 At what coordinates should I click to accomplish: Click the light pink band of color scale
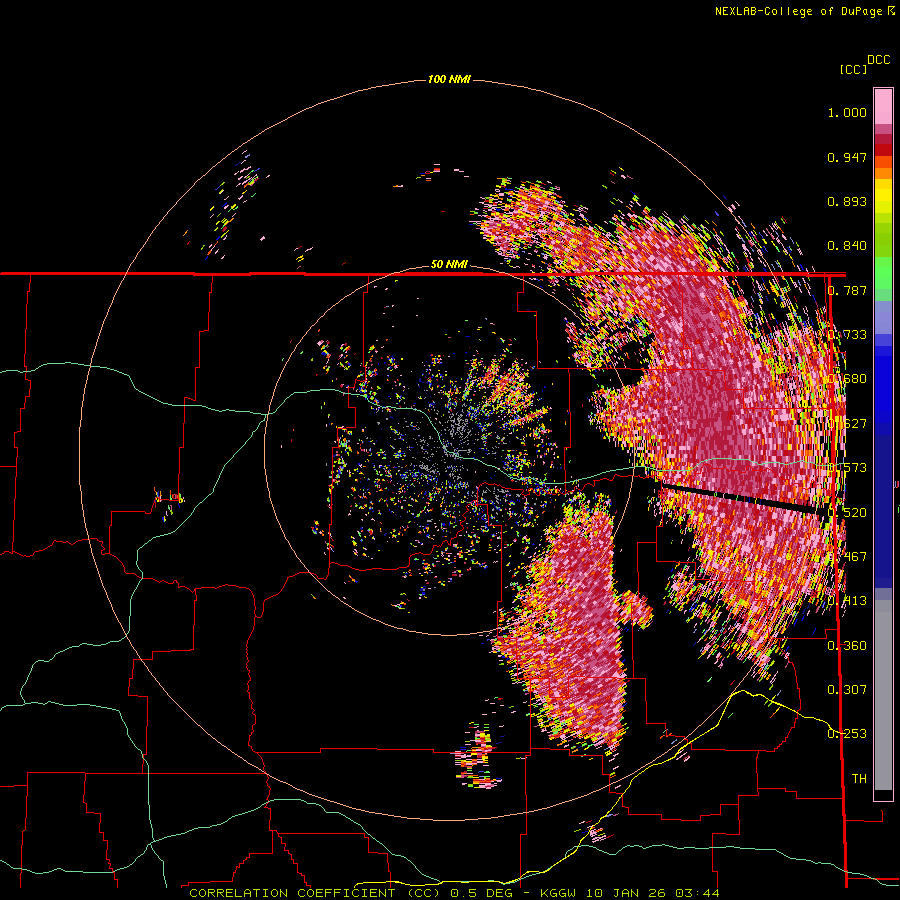[883, 107]
